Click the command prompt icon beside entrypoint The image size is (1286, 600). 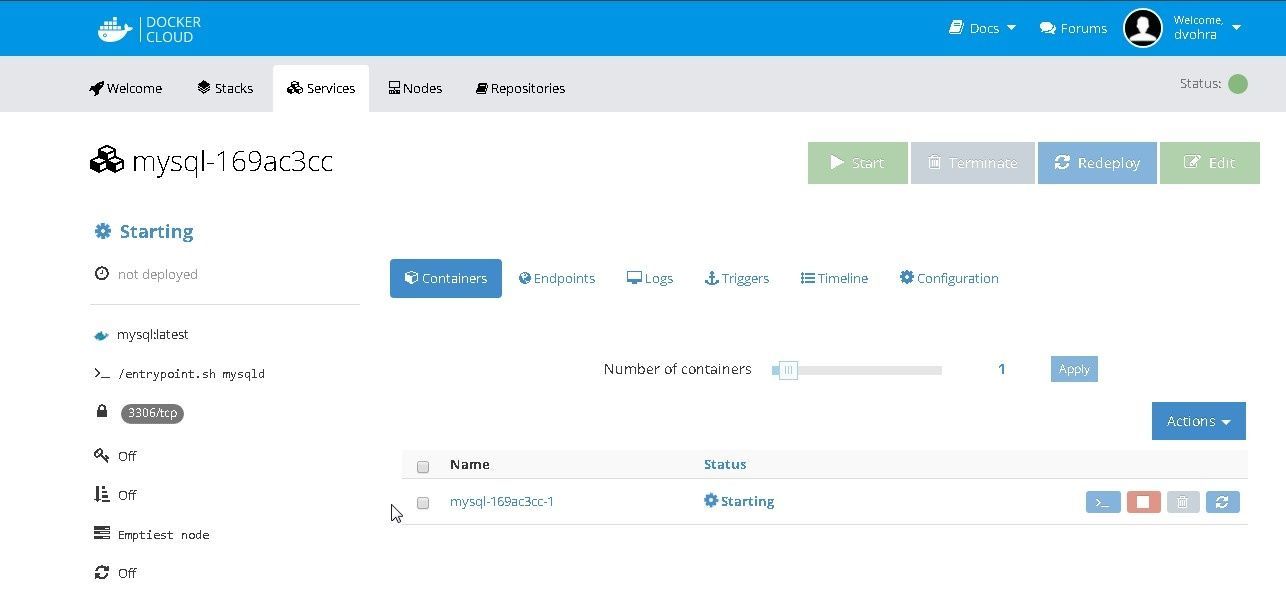tap(101, 373)
